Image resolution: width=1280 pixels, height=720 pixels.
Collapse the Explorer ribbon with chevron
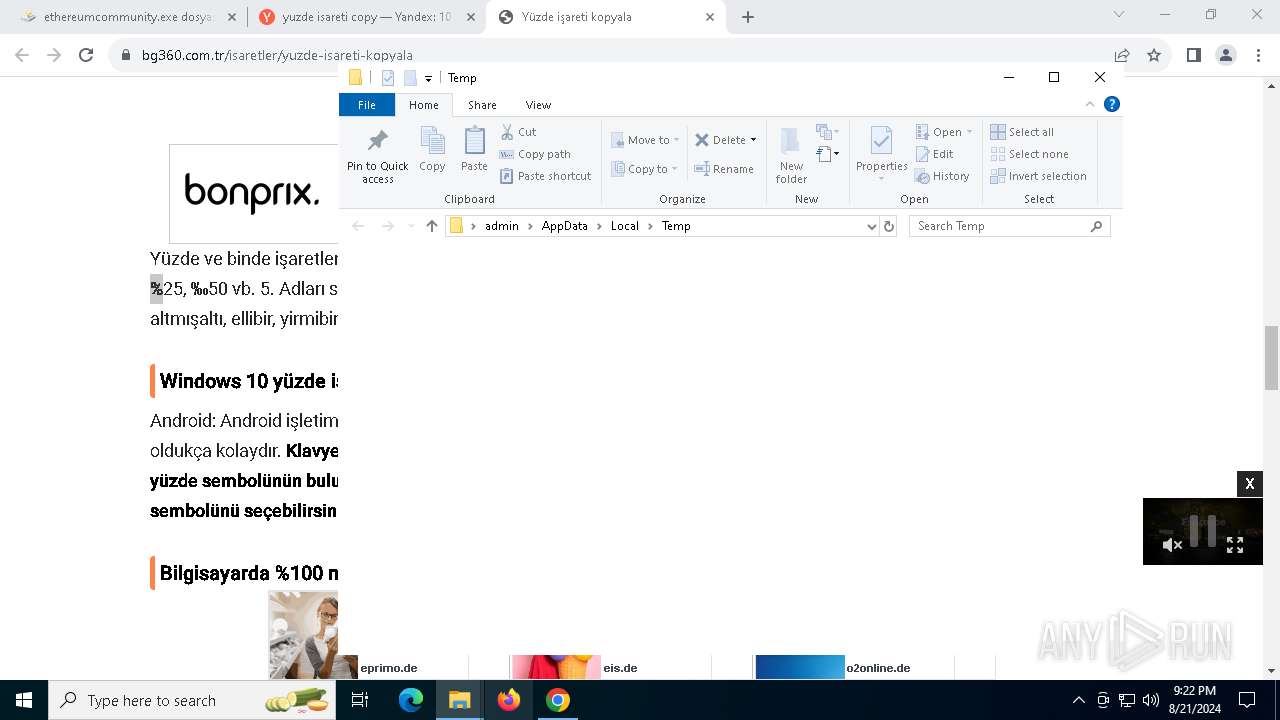click(x=1090, y=104)
